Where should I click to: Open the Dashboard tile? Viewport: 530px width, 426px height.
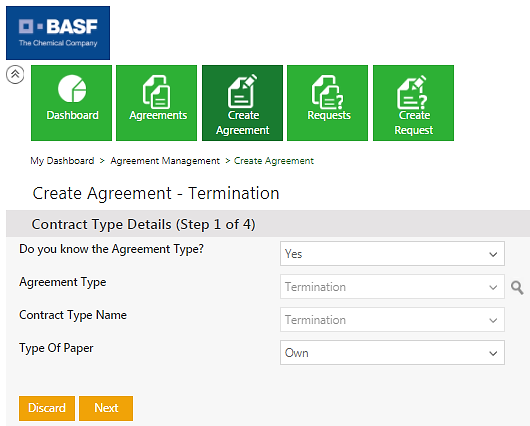[71, 103]
